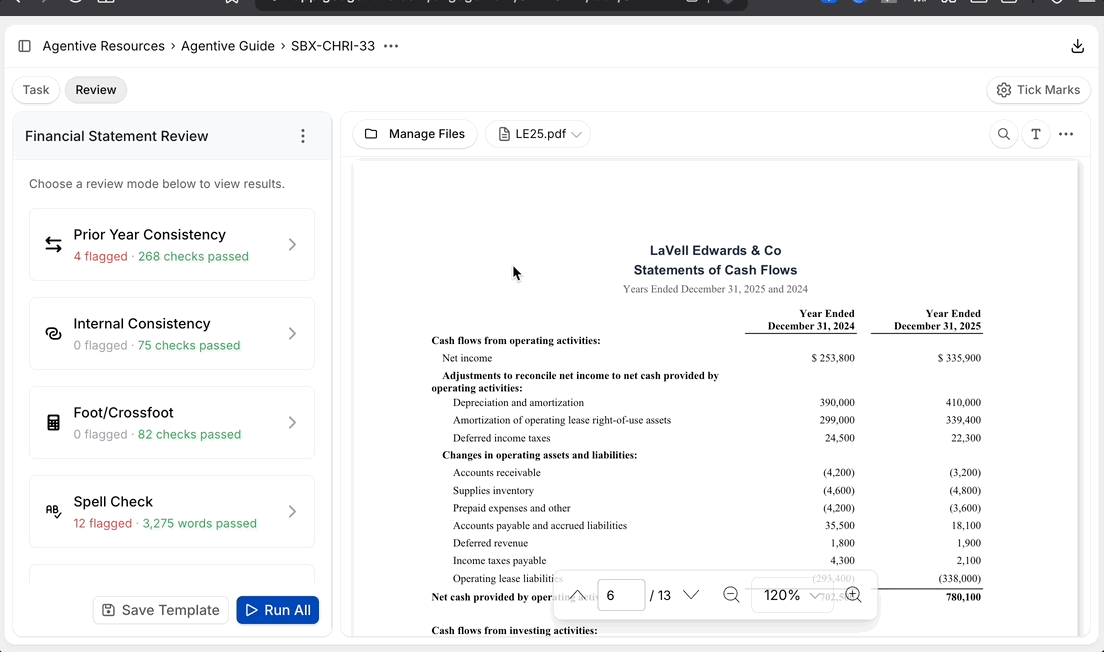Click the page number input field
Image resolution: width=1104 pixels, height=652 pixels.
pyautogui.click(x=621, y=595)
